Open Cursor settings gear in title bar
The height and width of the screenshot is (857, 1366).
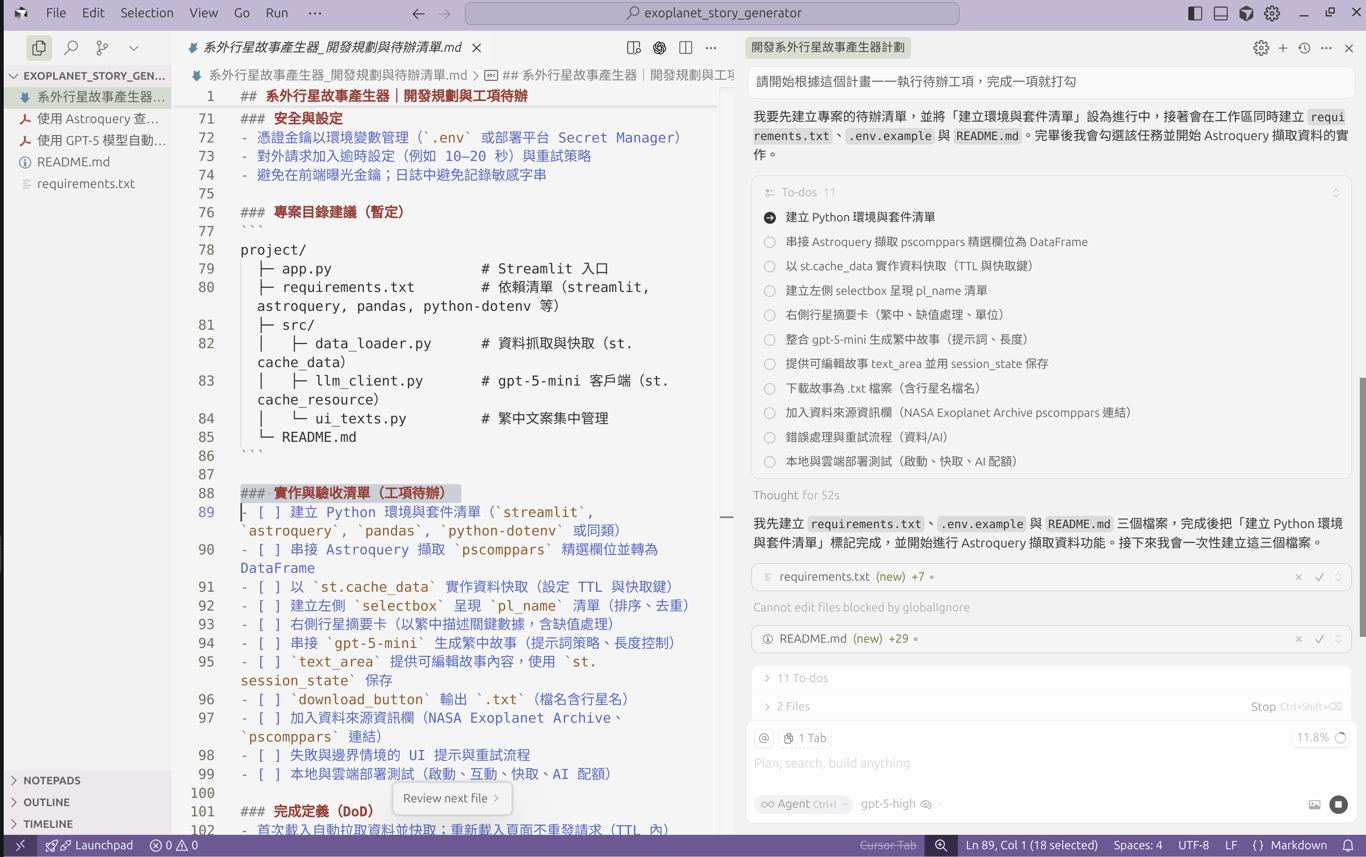point(1272,13)
